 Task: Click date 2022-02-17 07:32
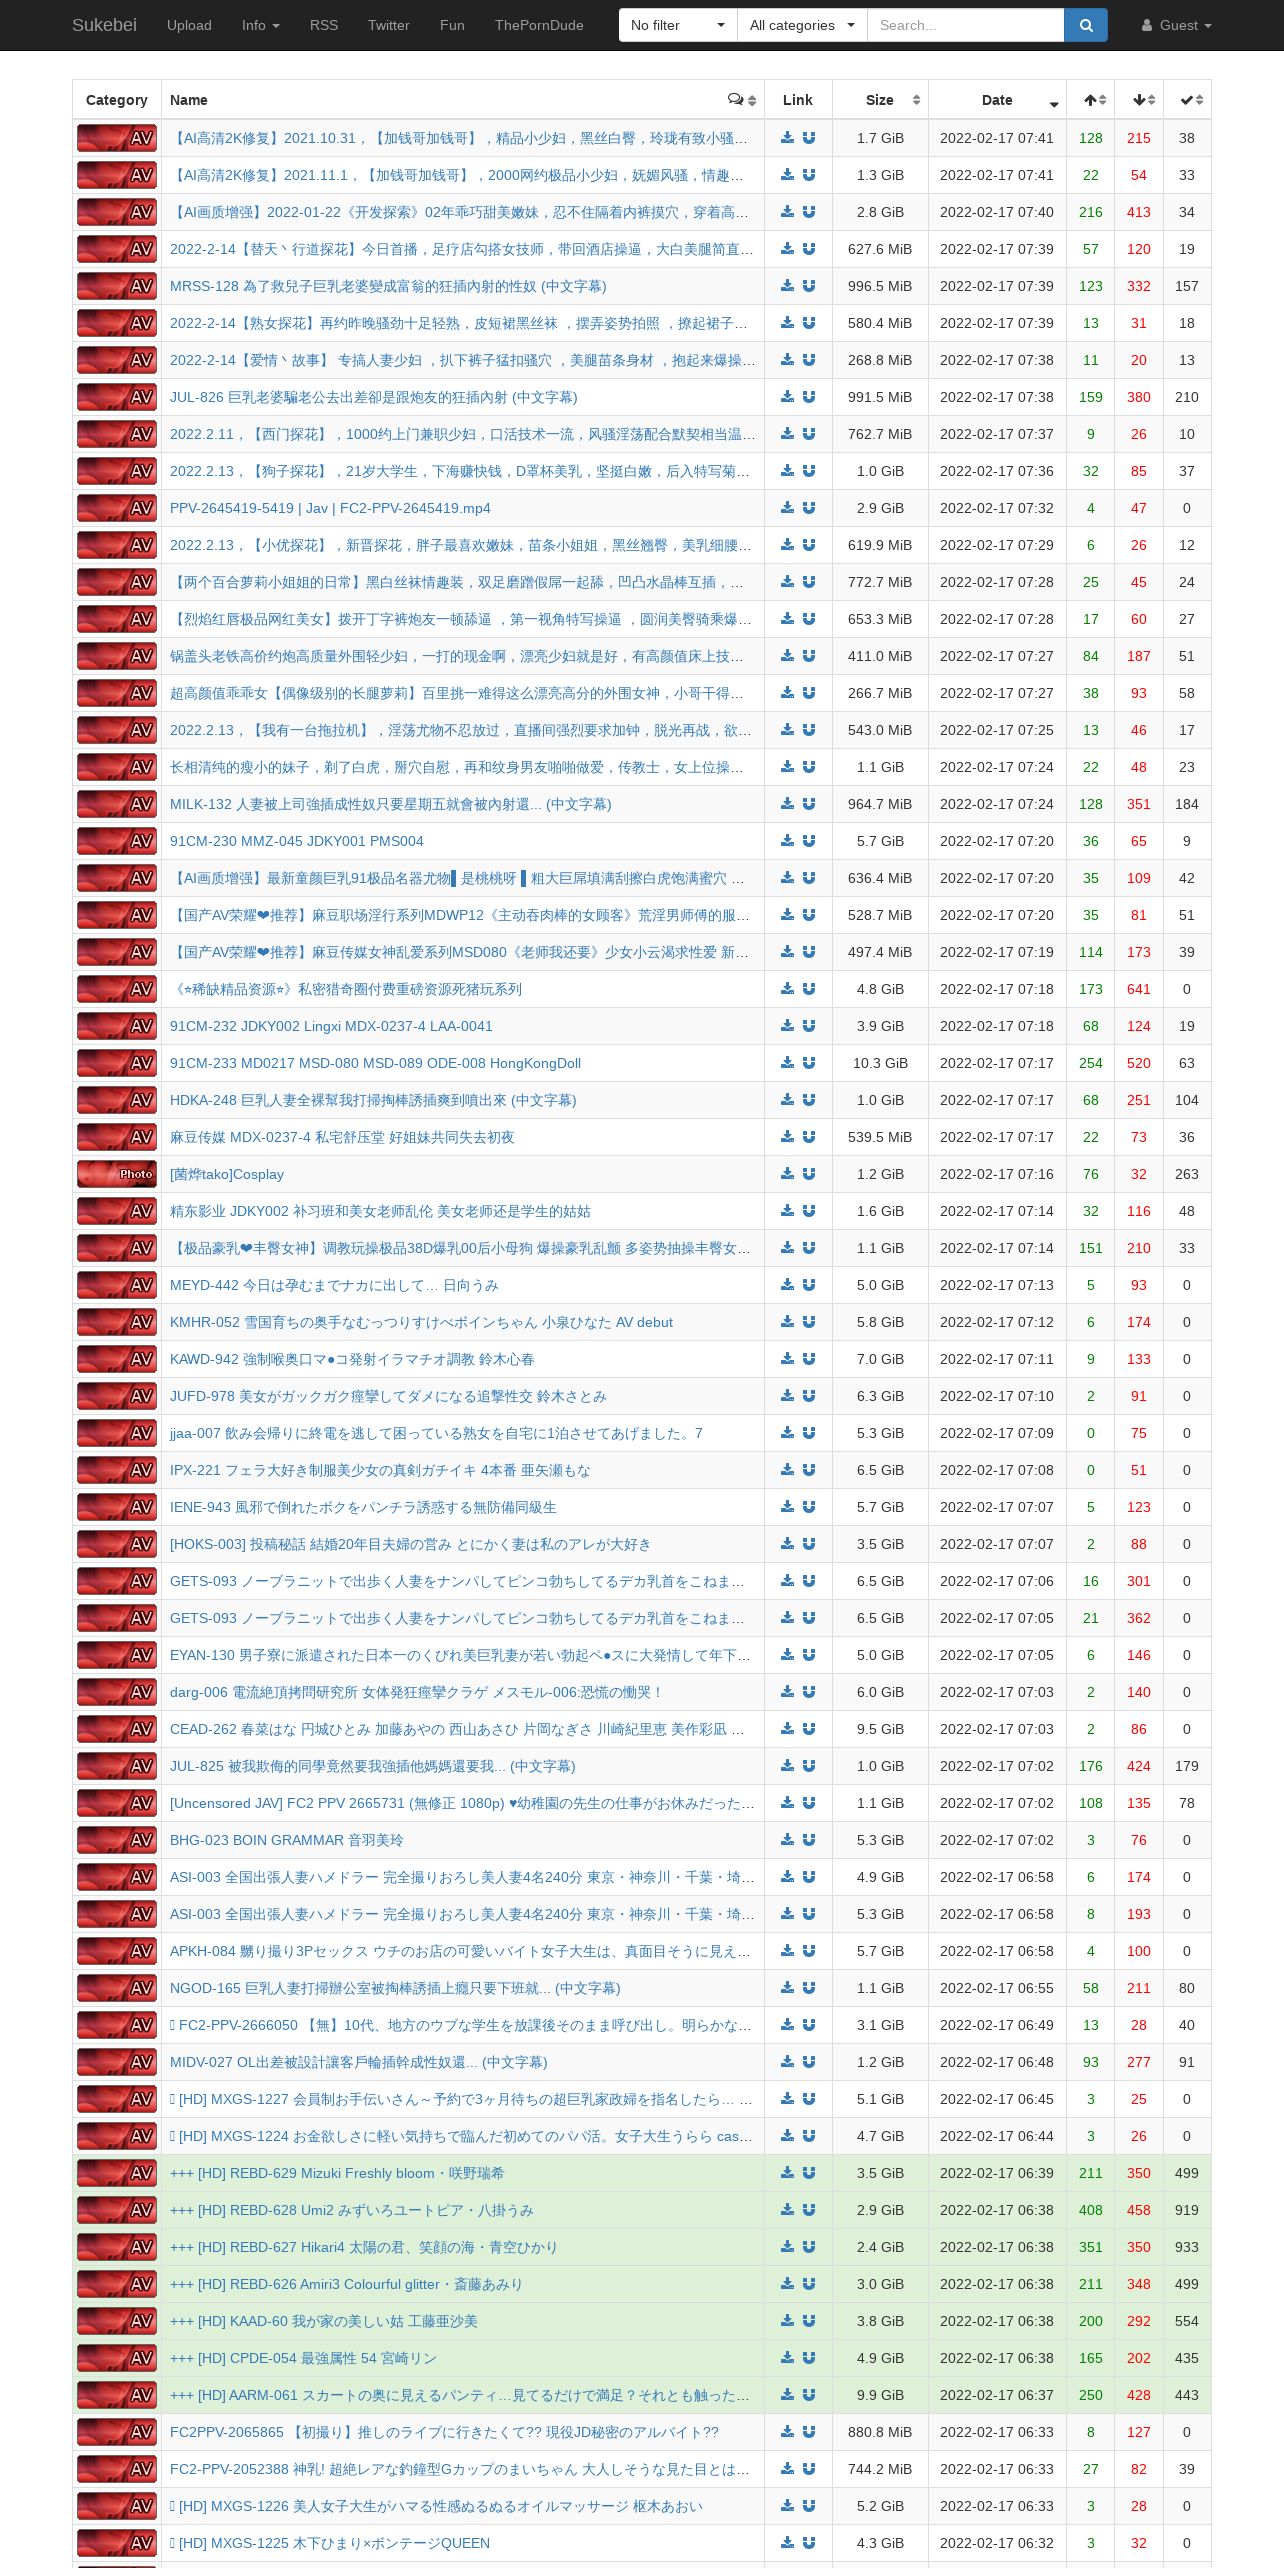click(997, 508)
